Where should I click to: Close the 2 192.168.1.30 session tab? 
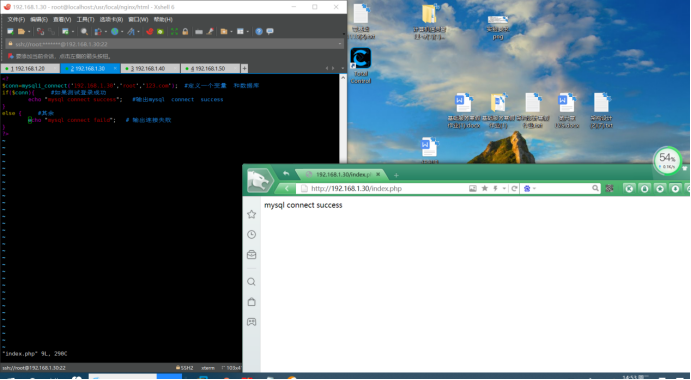(x=115, y=68)
